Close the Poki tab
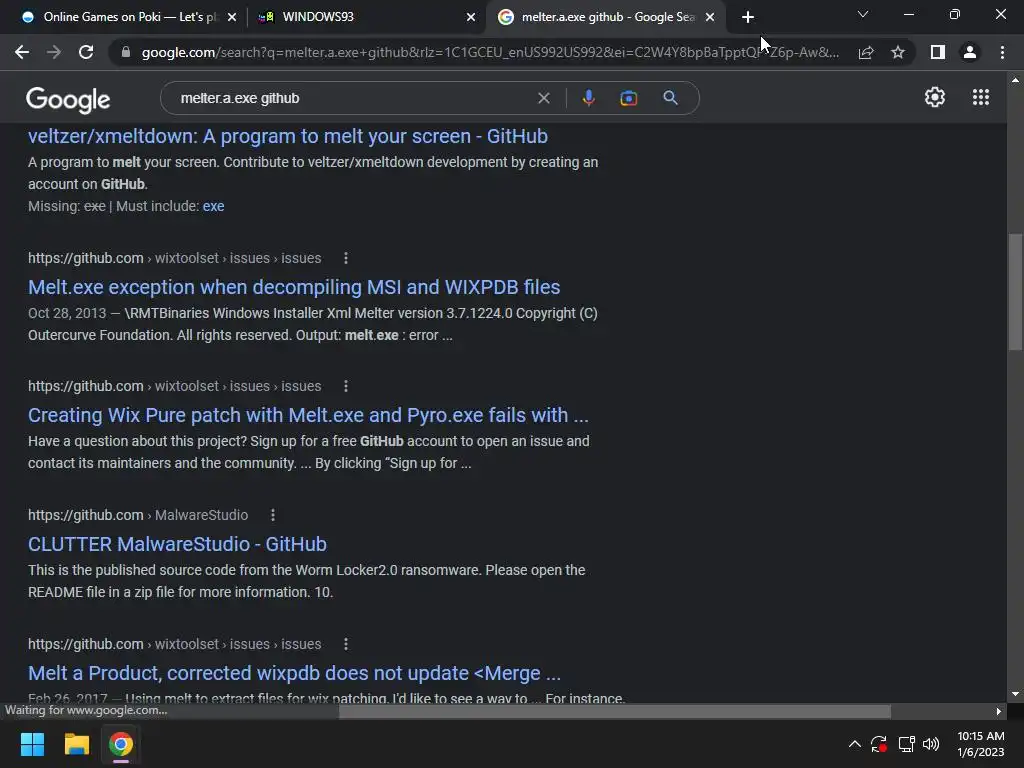The image size is (1024, 768). [232, 17]
